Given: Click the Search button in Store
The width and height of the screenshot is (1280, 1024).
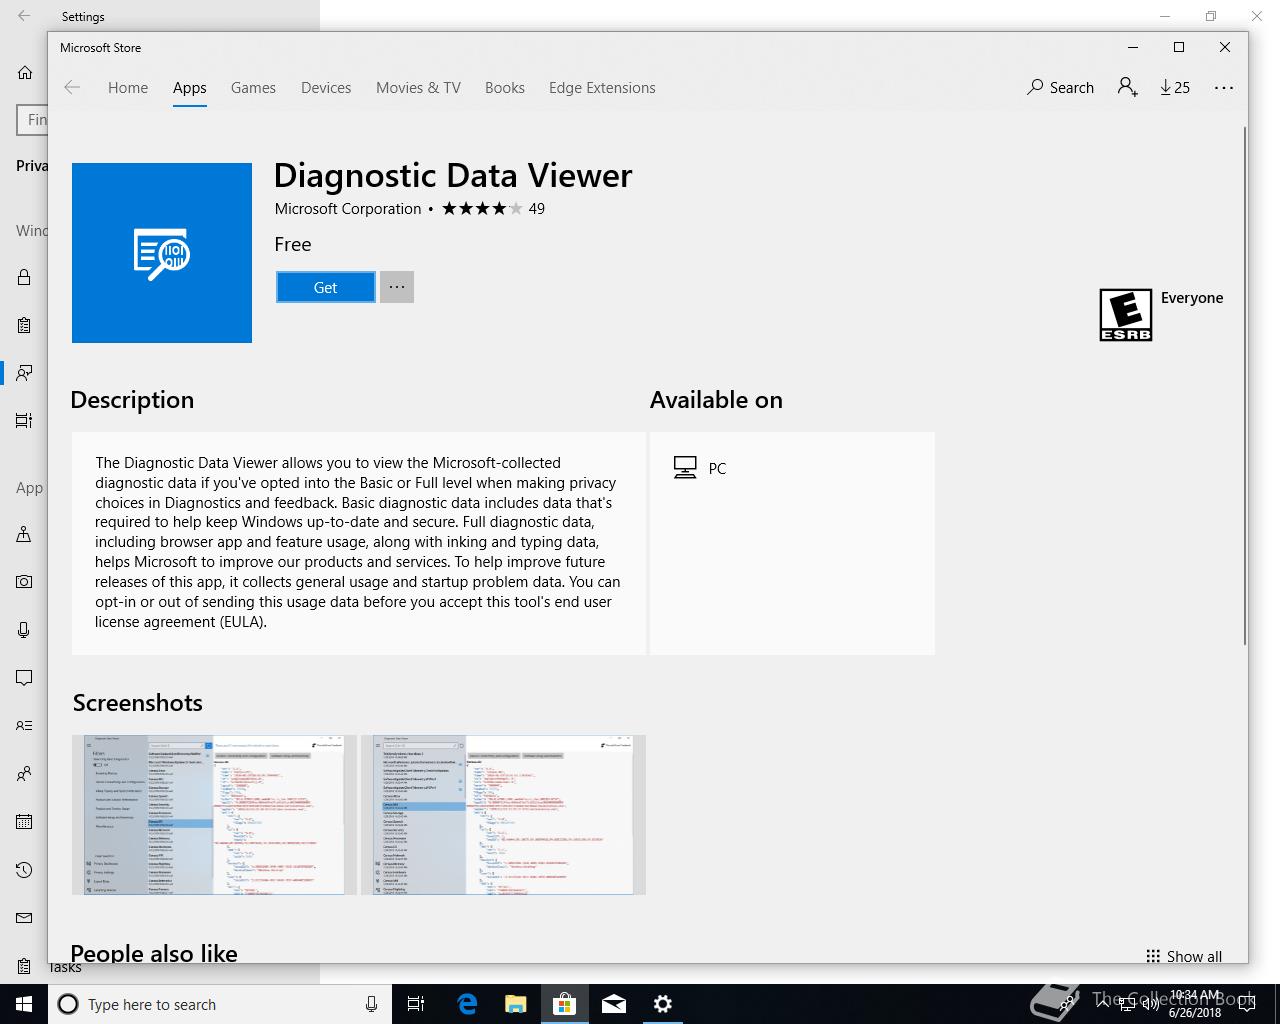Looking at the screenshot, I should click(1060, 88).
